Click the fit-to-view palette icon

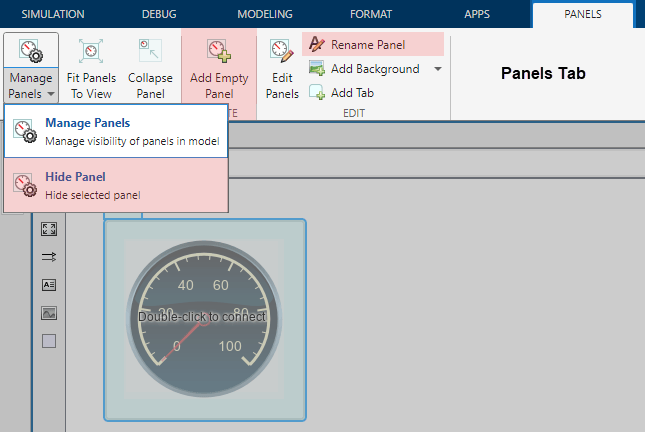(49, 229)
